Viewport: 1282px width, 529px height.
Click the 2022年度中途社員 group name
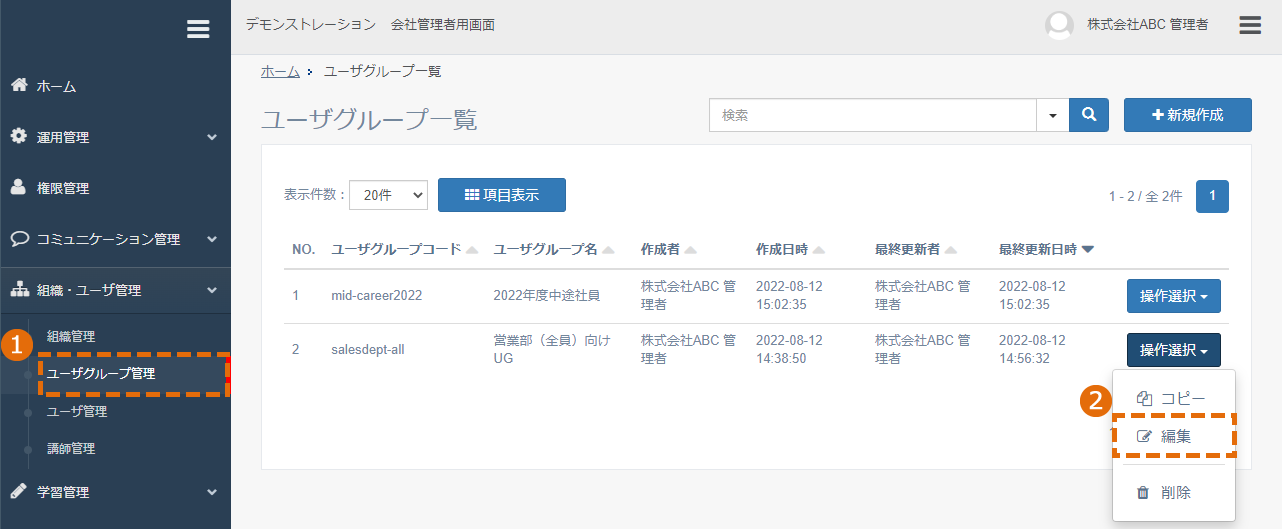547,296
